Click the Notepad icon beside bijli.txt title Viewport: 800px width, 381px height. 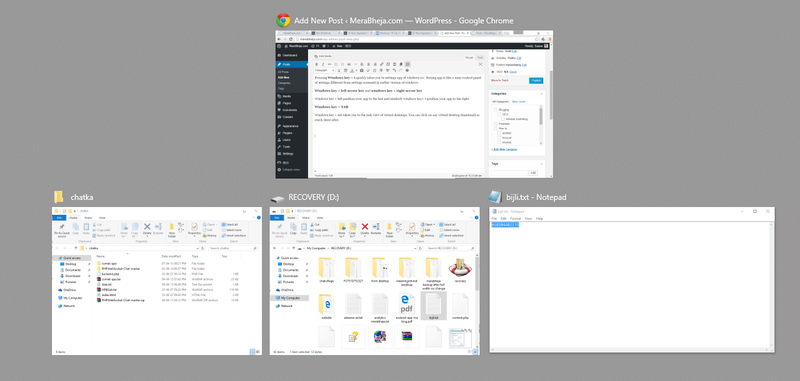coord(494,197)
